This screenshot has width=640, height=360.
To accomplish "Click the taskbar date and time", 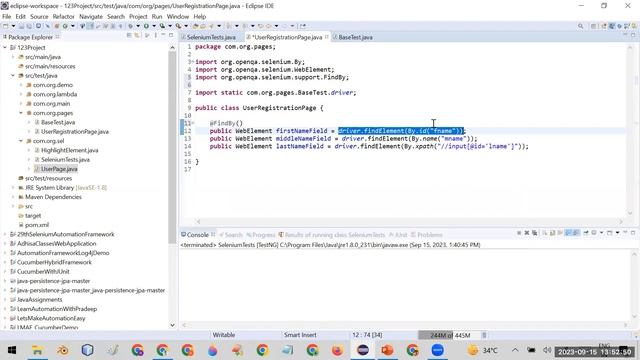I will click(594, 351).
